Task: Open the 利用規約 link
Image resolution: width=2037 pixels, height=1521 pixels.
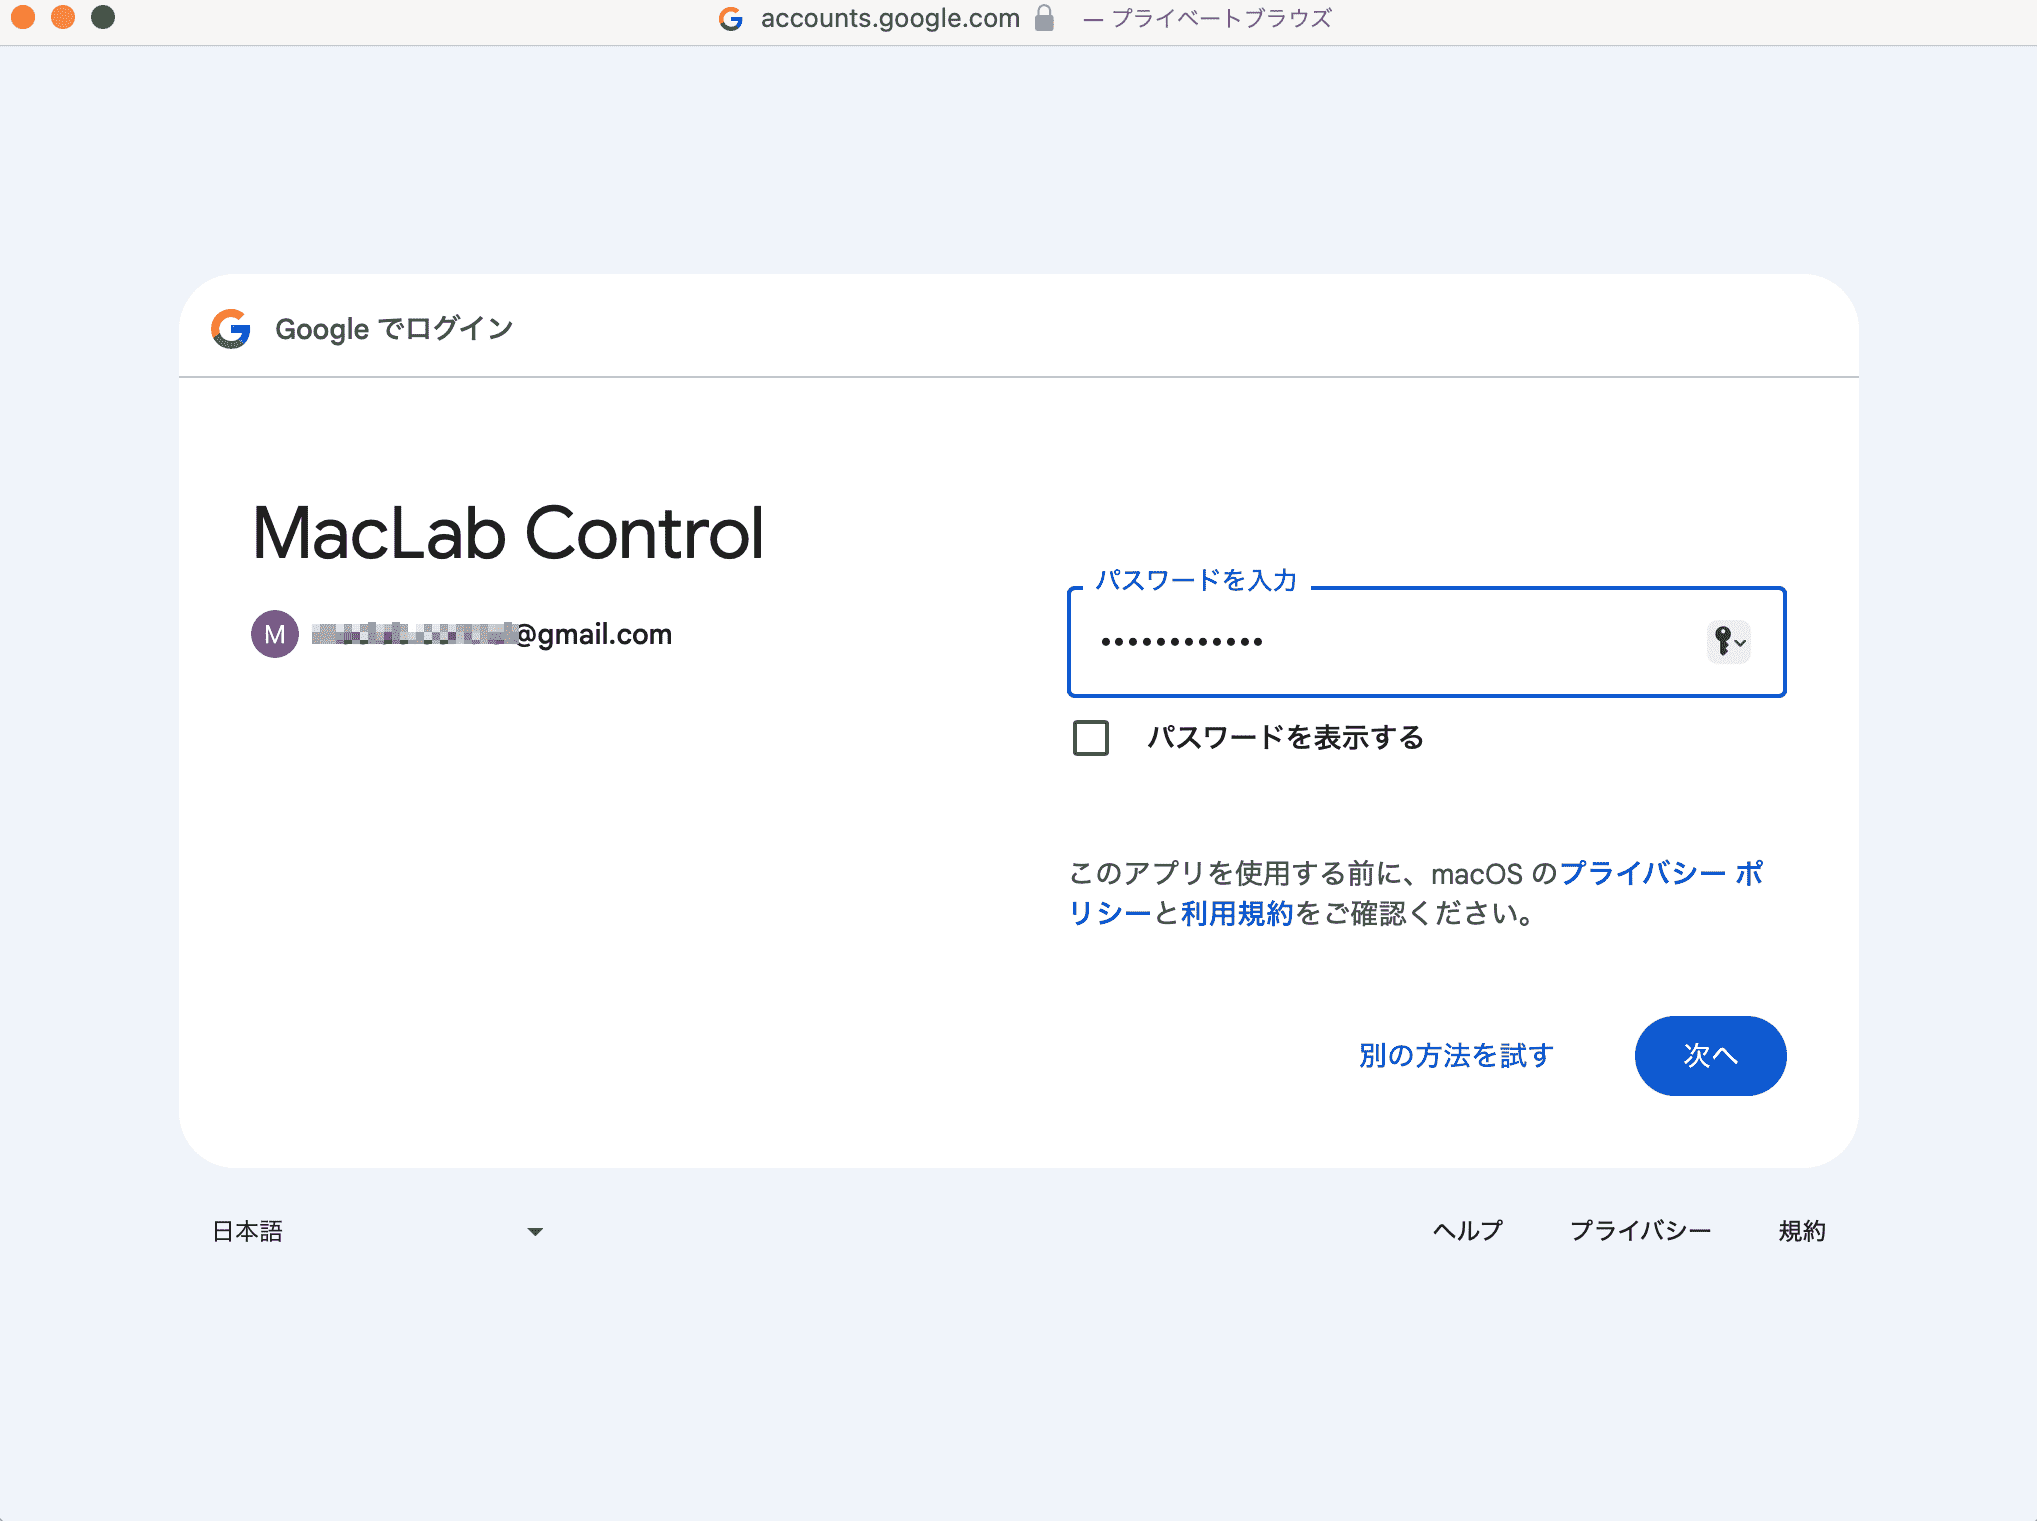Action: click(1237, 913)
